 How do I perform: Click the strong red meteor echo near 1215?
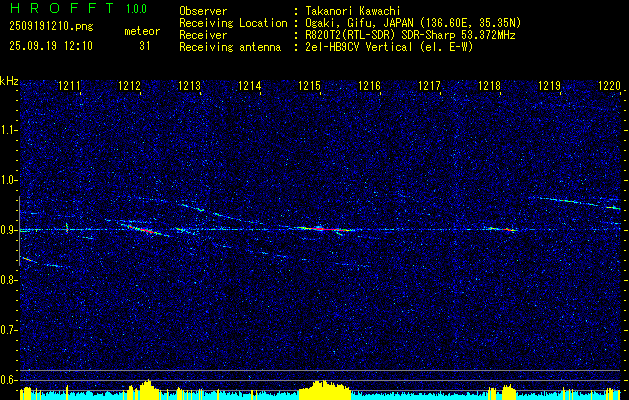tap(325, 229)
